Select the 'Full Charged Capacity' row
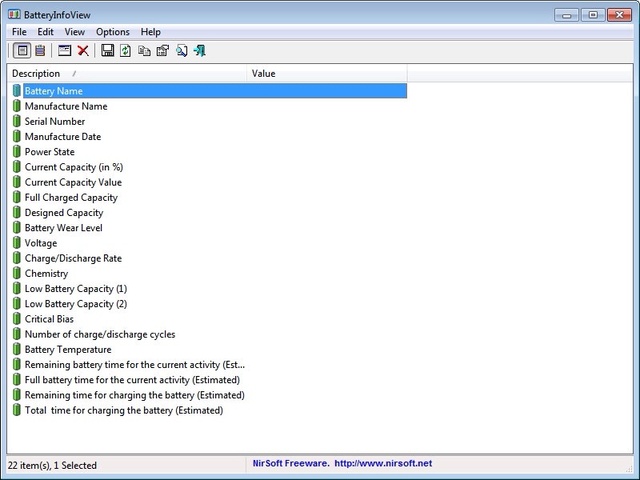 pos(209,197)
